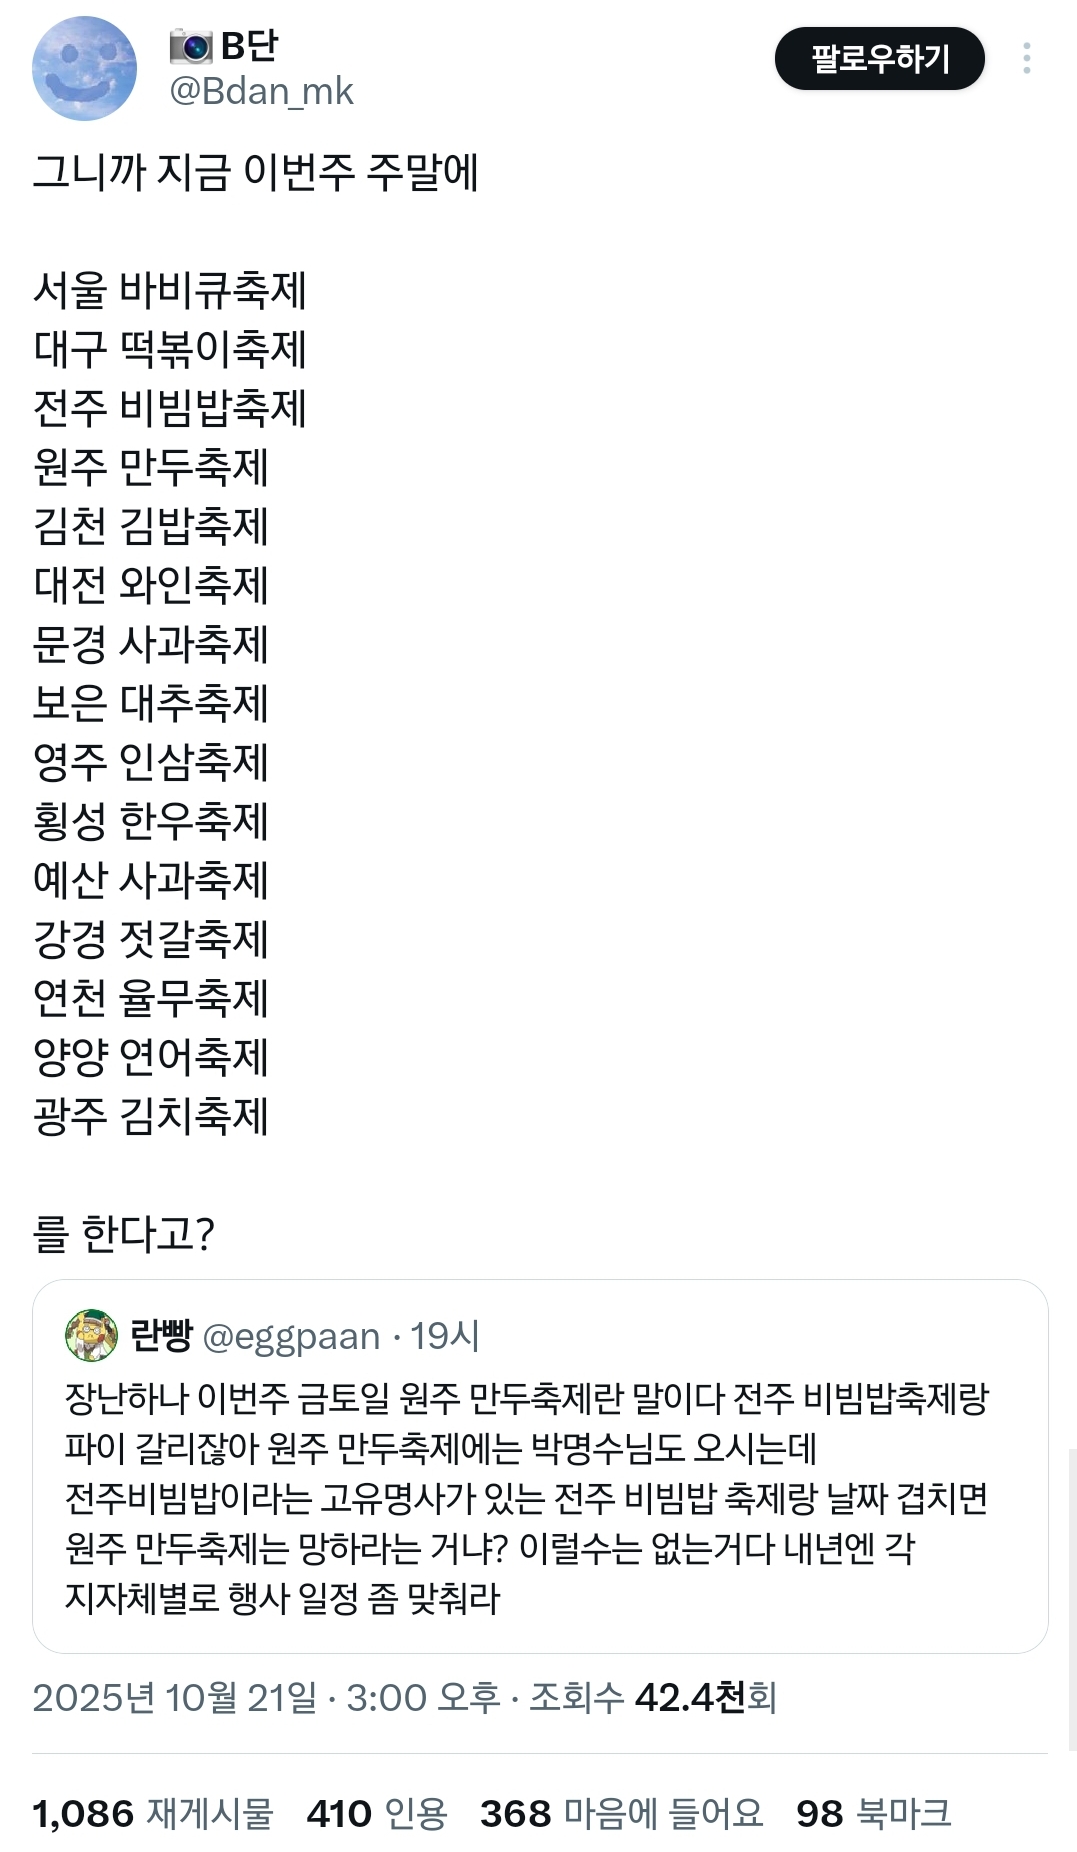Open the @eggpaan handle in quoted tweet
Screen dimensions: 1077x1852
(x=292, y=1336)
